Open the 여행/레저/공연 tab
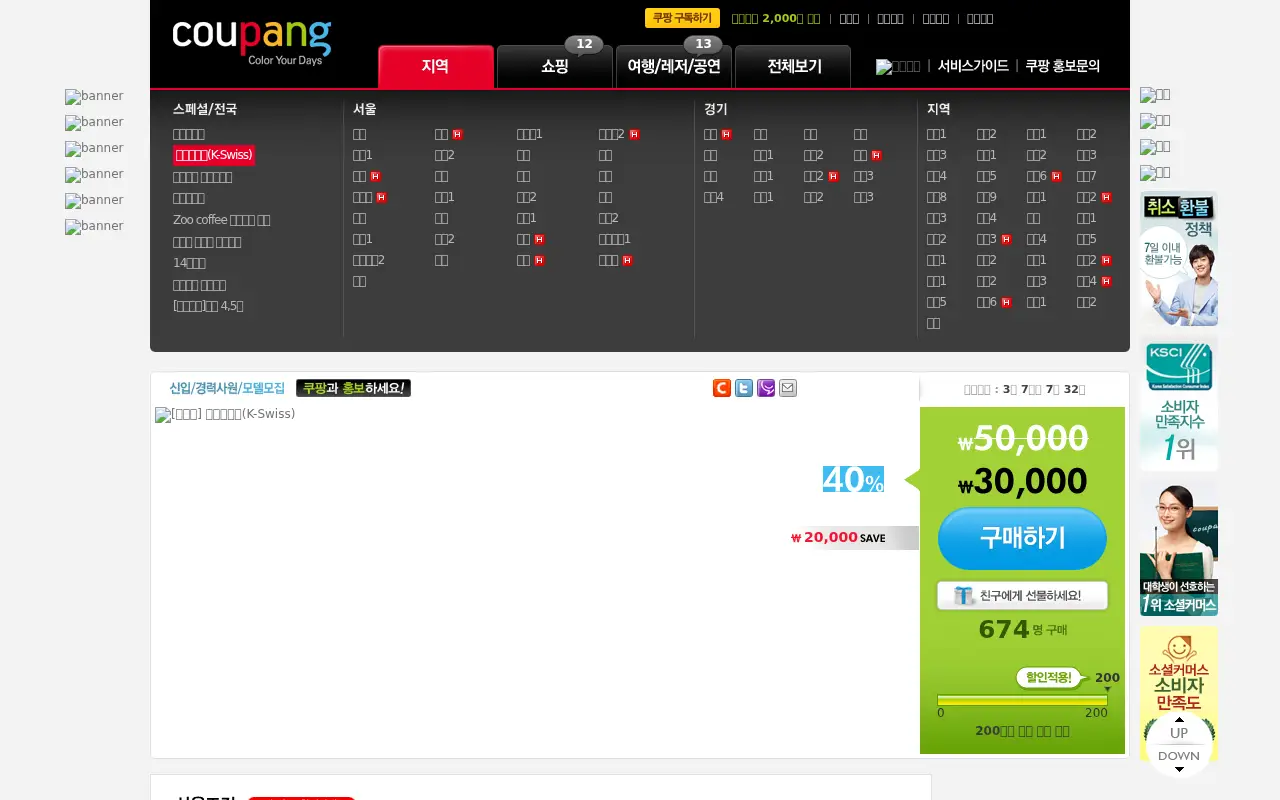 coord(674,67)
